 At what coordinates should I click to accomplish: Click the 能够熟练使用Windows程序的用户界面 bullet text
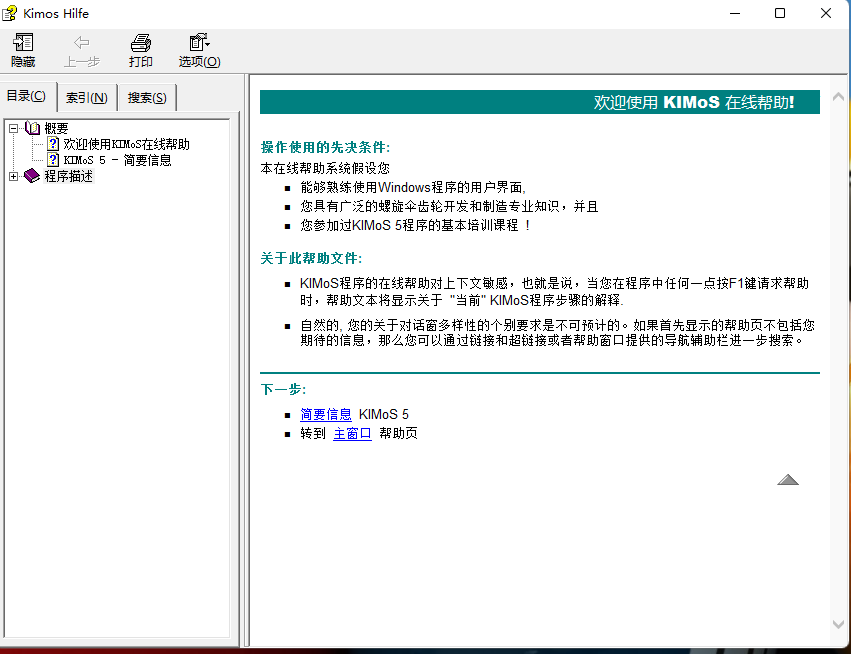tap(413, 187)
